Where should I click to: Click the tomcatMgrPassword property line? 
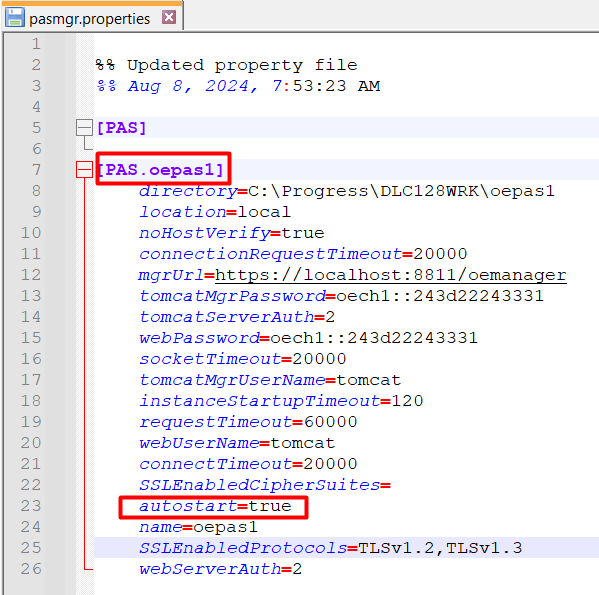pos(341,296)
